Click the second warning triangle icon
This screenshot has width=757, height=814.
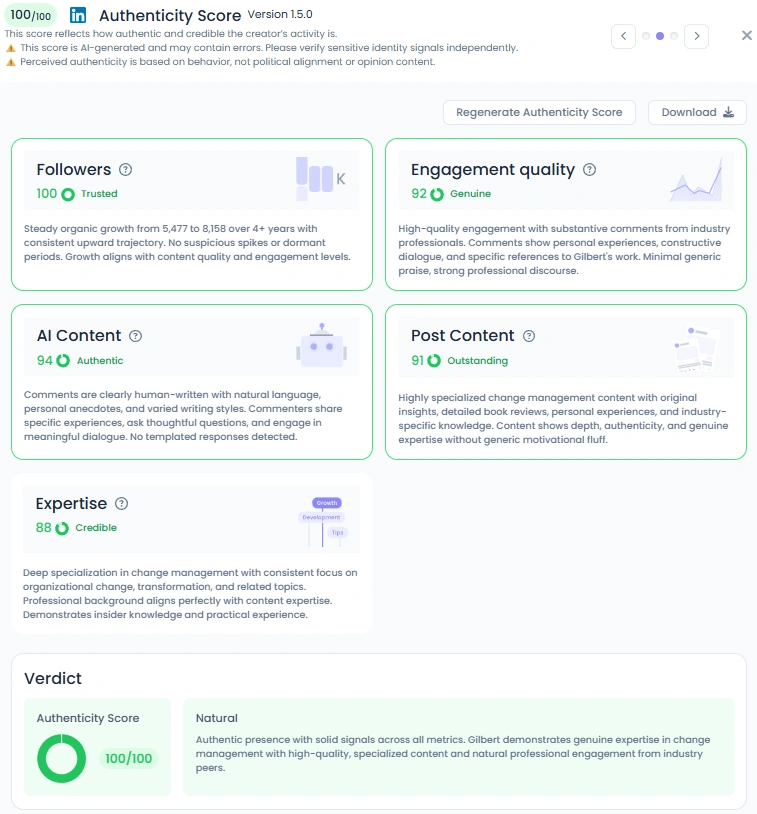(11, 62)
